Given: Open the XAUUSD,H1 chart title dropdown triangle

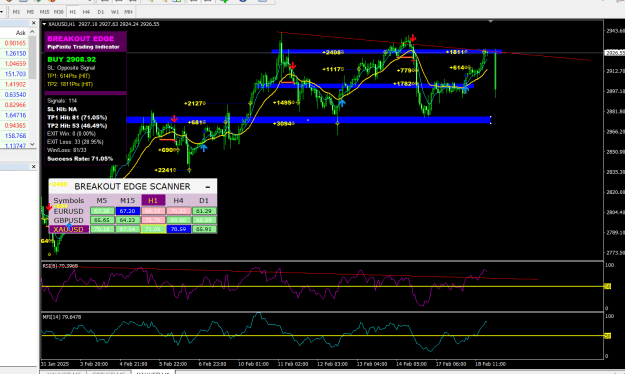Looking at the screenshot, I should 44,24.
